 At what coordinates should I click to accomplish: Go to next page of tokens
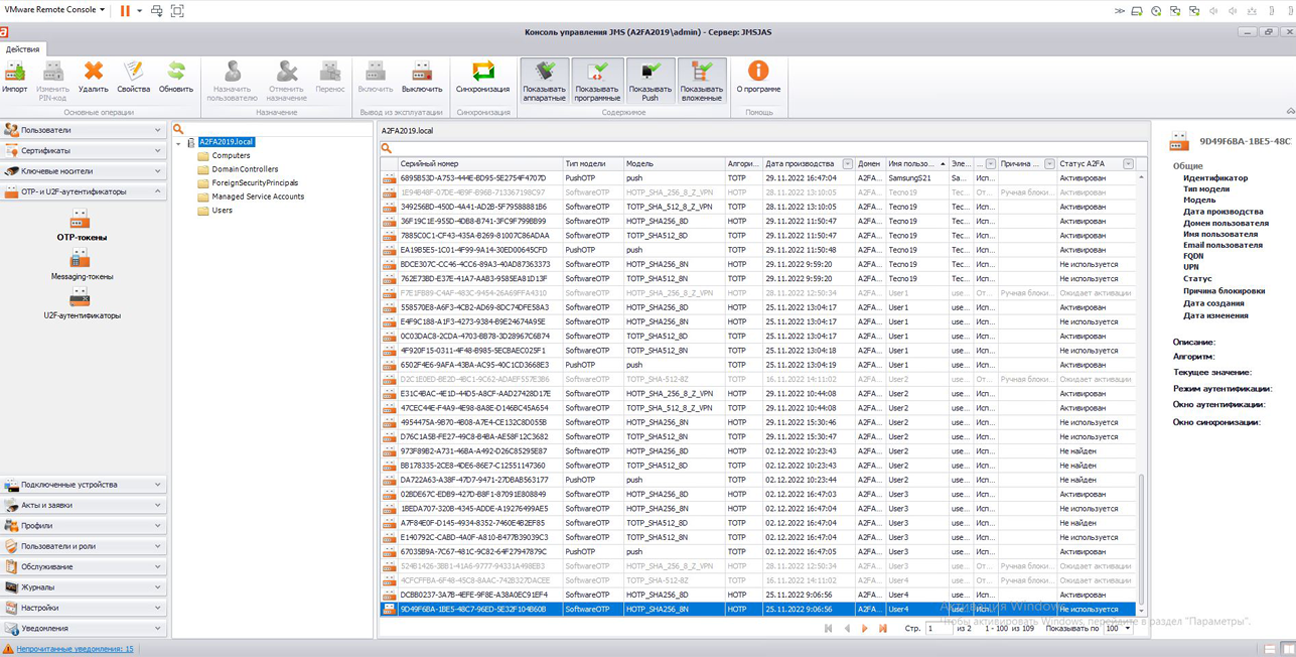pyautogui.click(x=865, y=628)
